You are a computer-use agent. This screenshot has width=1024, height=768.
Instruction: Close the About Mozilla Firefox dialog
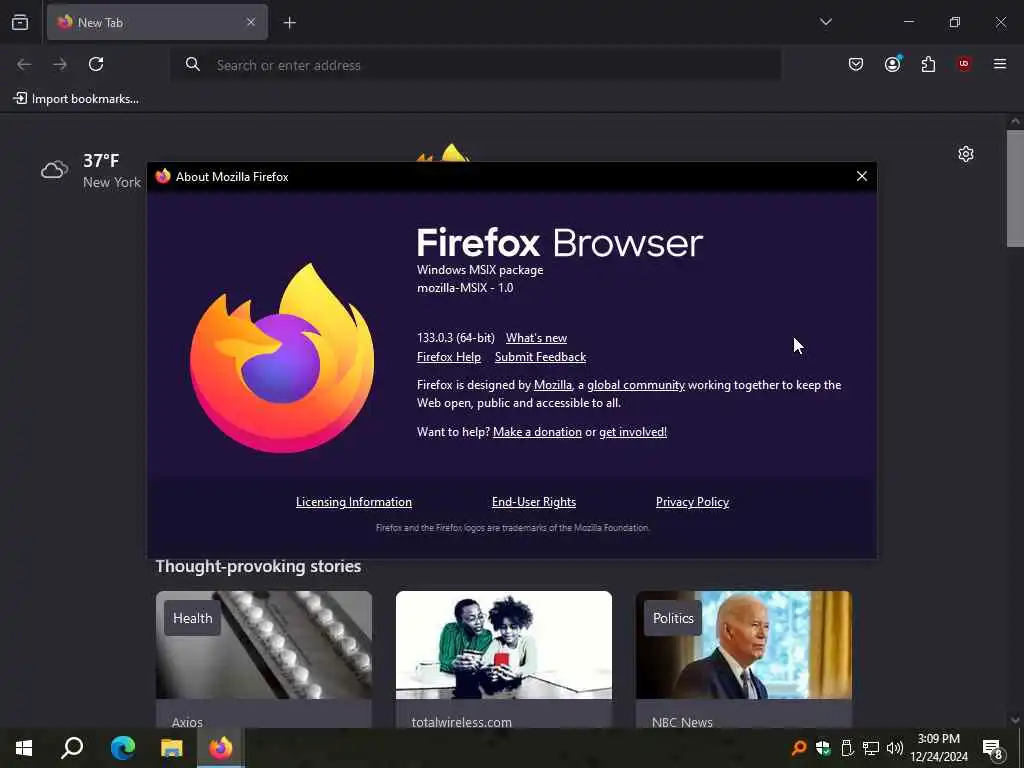[x=862, y=176]
